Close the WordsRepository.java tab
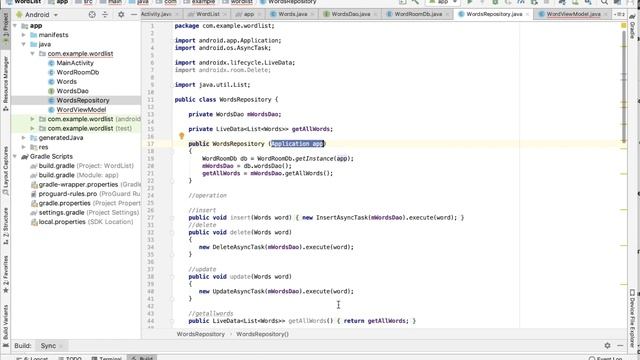640x360 pixels. [x=527, y=14]
